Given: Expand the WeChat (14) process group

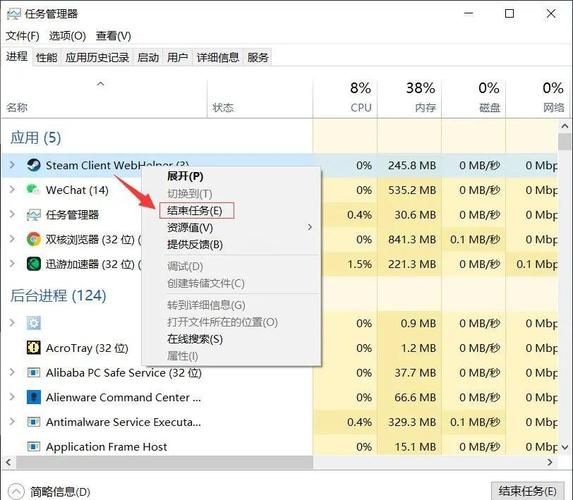Looking at the screenshot, I should (12, 189).
